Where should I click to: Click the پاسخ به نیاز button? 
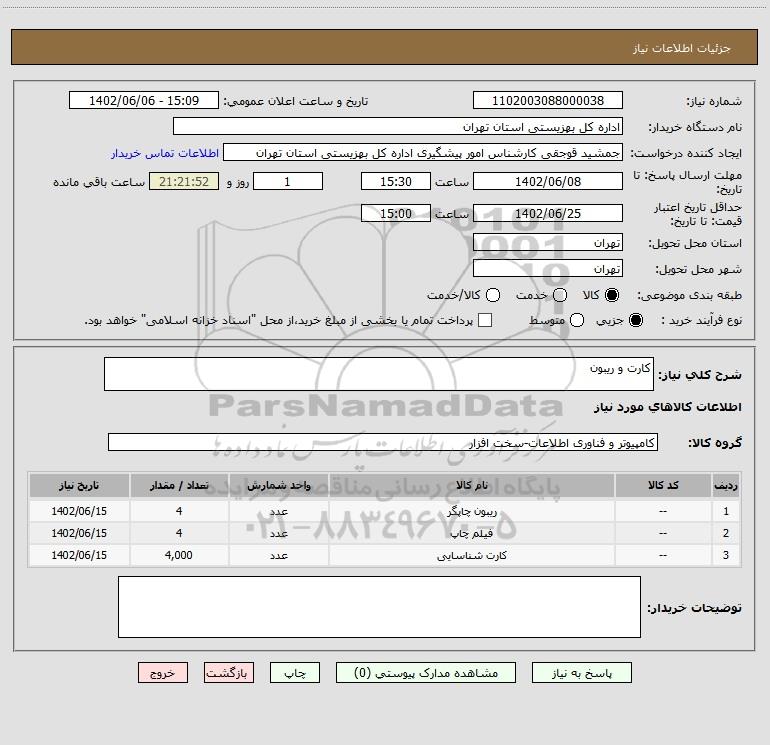click(581, 673)
